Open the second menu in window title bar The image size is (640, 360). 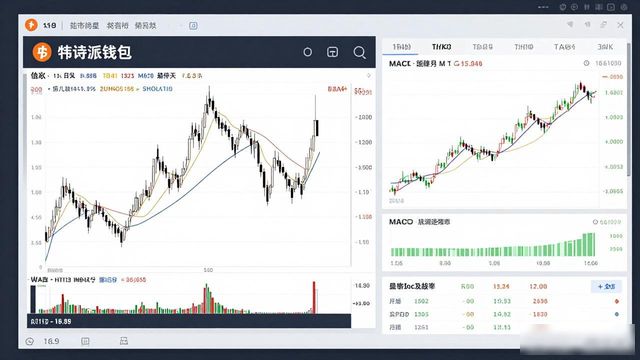coord(118,25)
